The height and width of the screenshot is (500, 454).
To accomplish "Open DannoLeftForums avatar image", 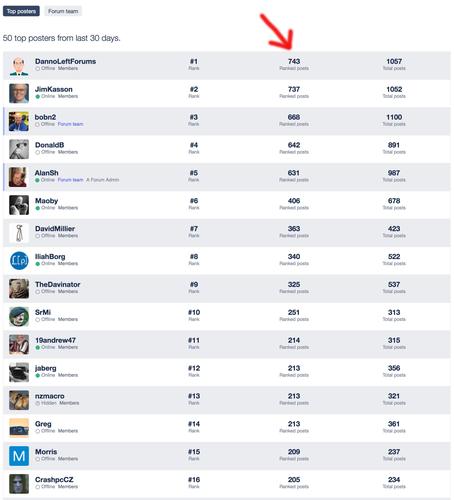I will point(19,66).
